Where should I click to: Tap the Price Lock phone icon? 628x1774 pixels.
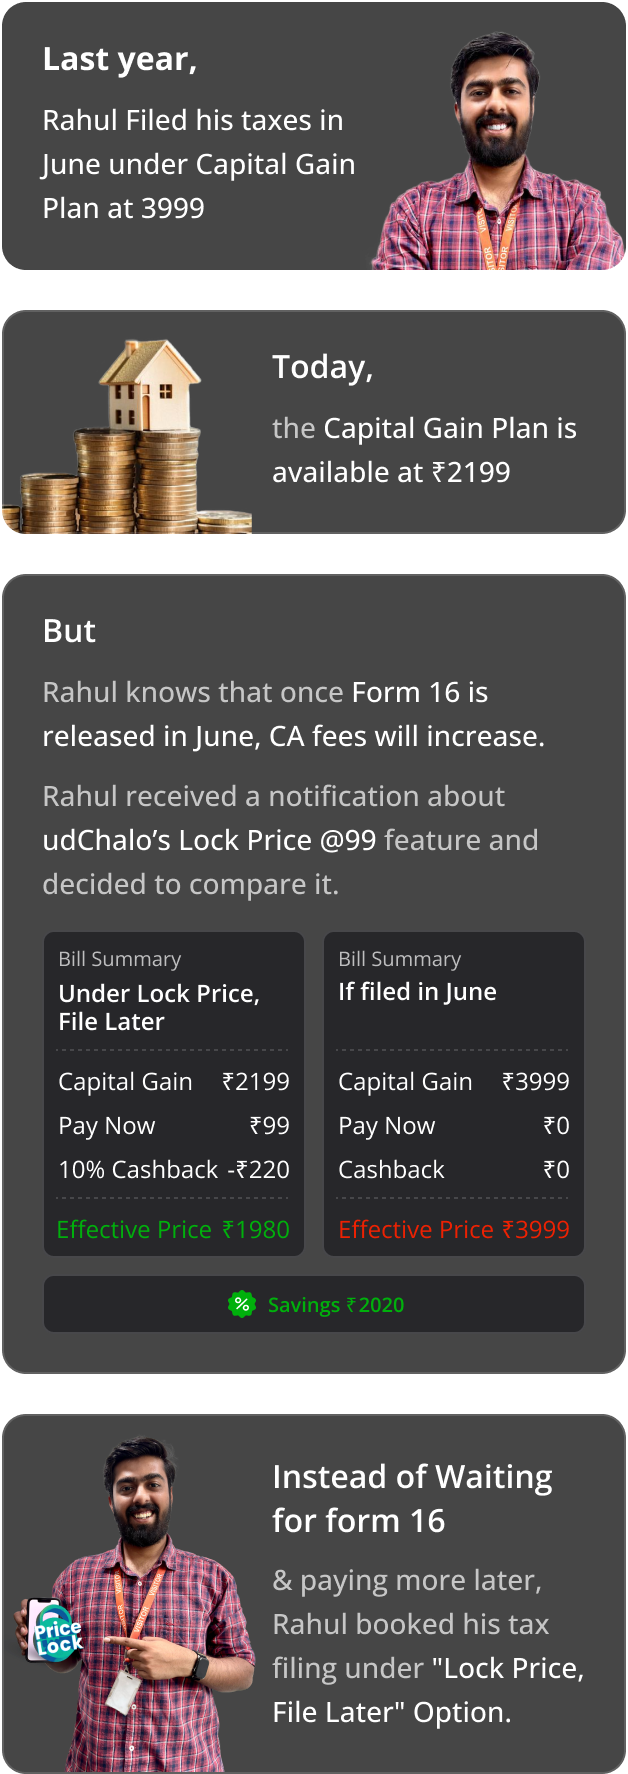click(x=54, y=1632)
